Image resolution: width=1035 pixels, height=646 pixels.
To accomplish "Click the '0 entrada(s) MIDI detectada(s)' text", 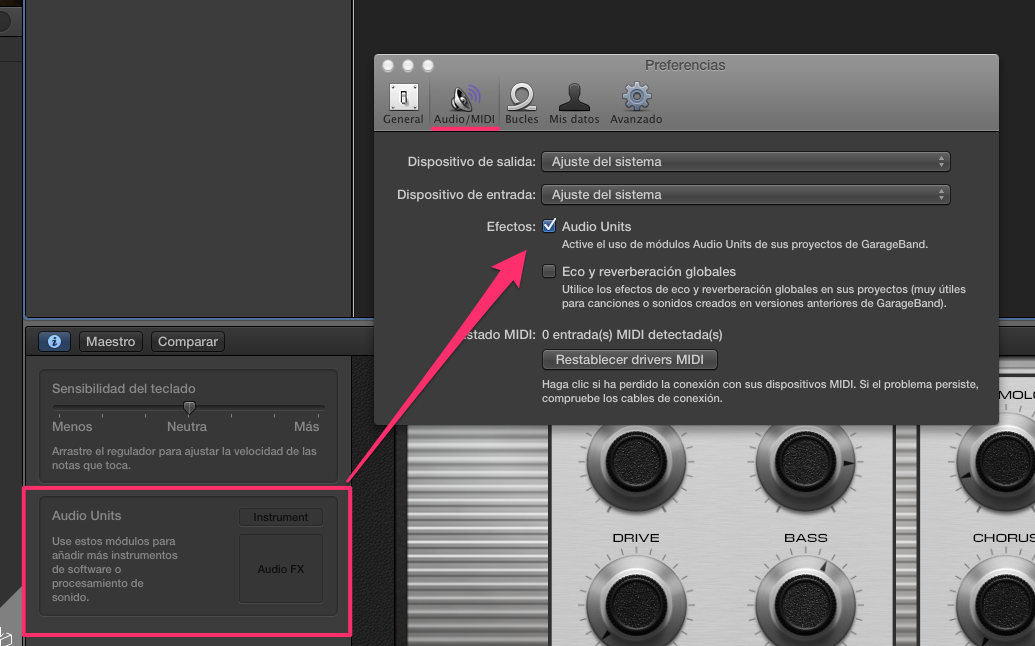I will [632, 335].
